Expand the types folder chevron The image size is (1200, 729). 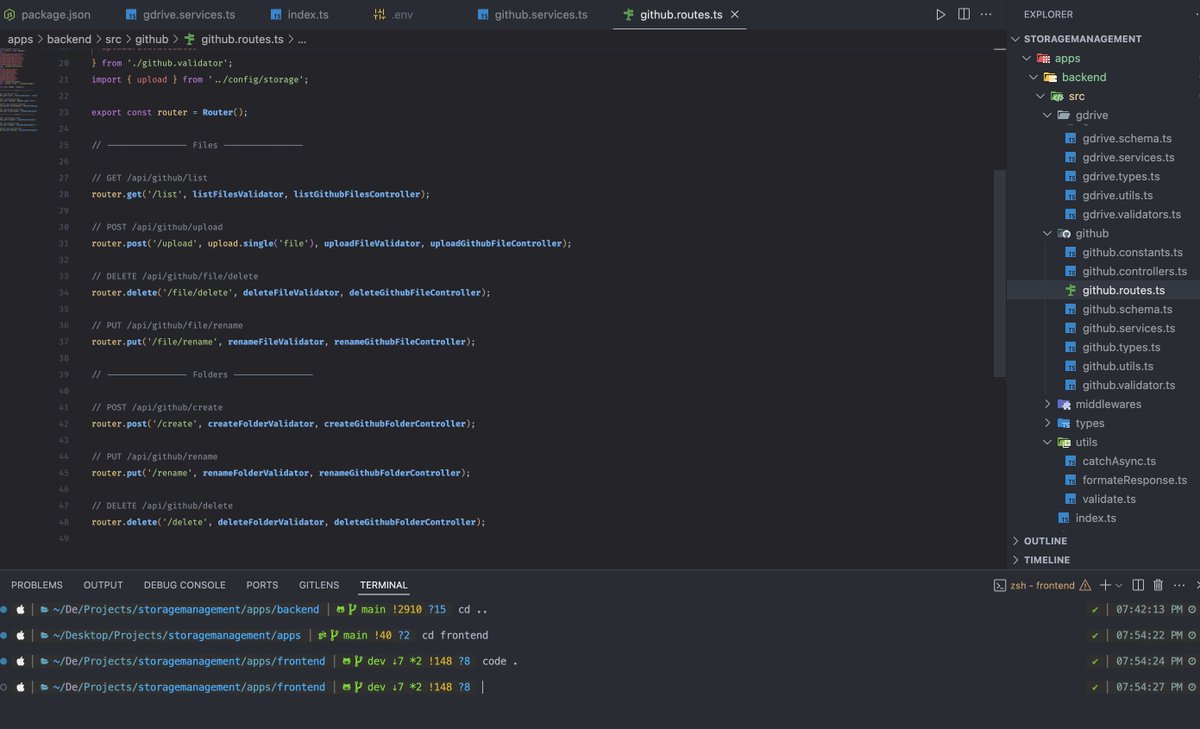[1048, 423]
